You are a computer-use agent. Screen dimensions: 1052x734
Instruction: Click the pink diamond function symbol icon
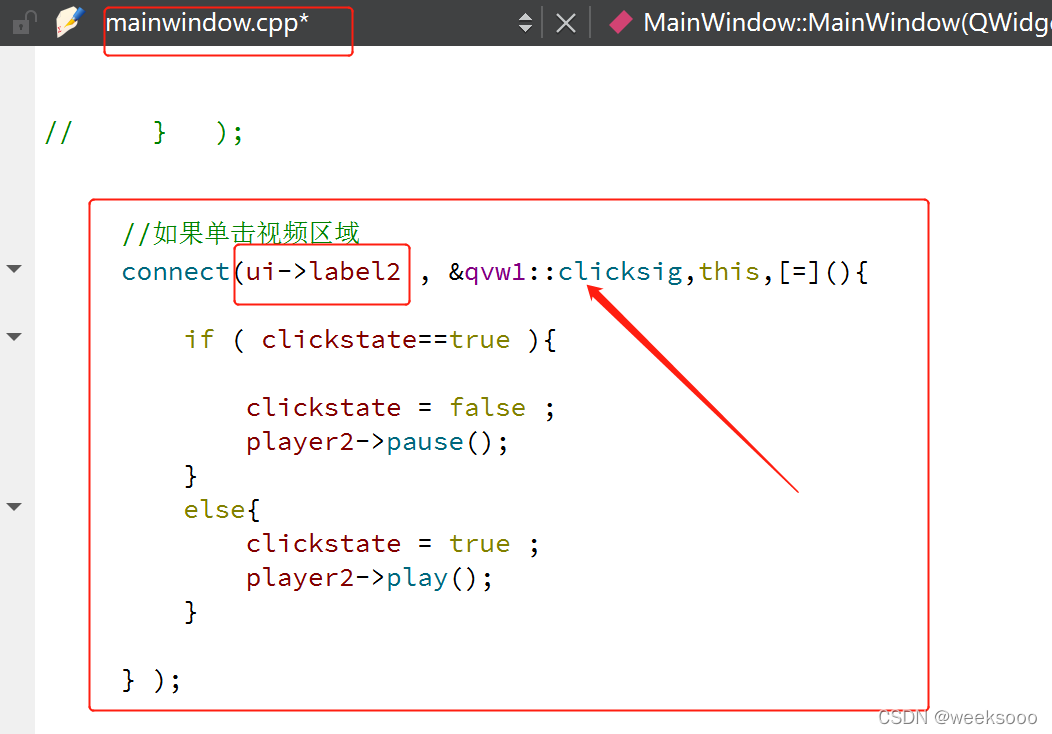(621, 22)
